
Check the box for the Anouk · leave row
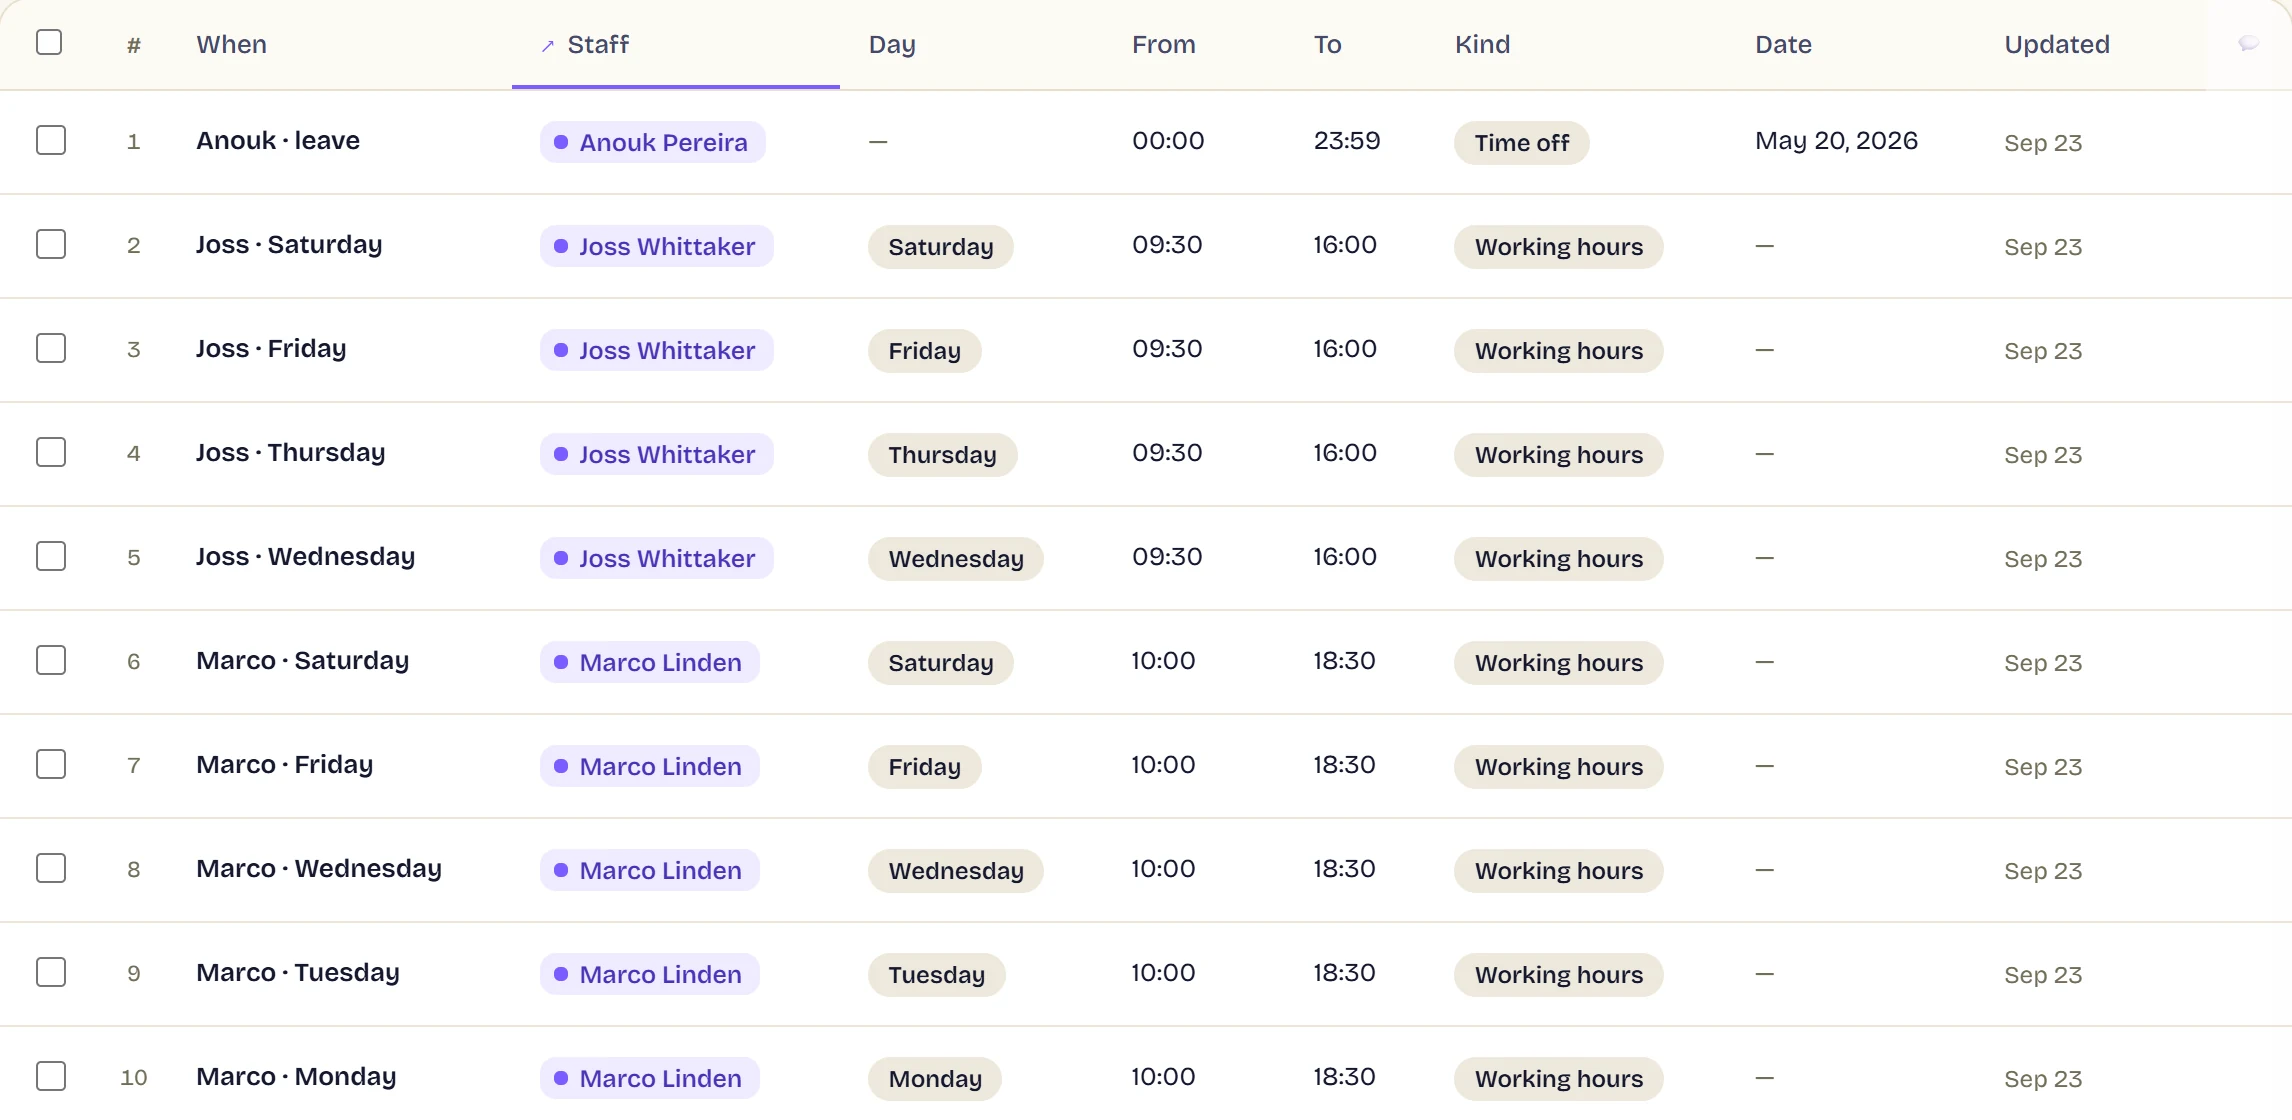51,140
